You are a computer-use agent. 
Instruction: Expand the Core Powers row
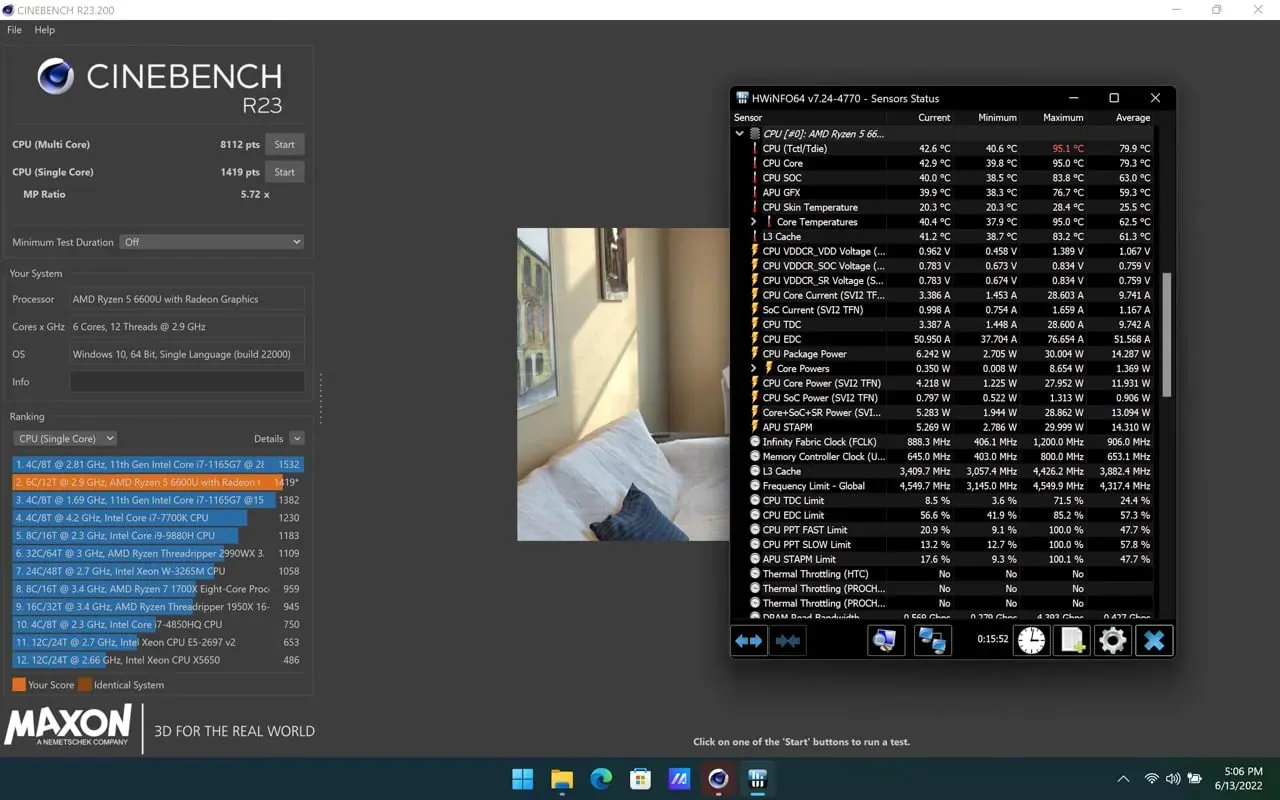tap(754, 369)
